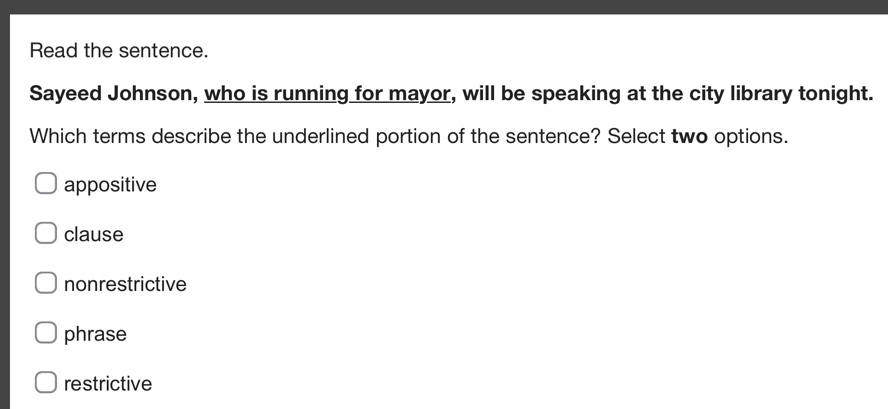
Task: Click the 'Read the sentence.' instruction
Action: tap(119, 50)
